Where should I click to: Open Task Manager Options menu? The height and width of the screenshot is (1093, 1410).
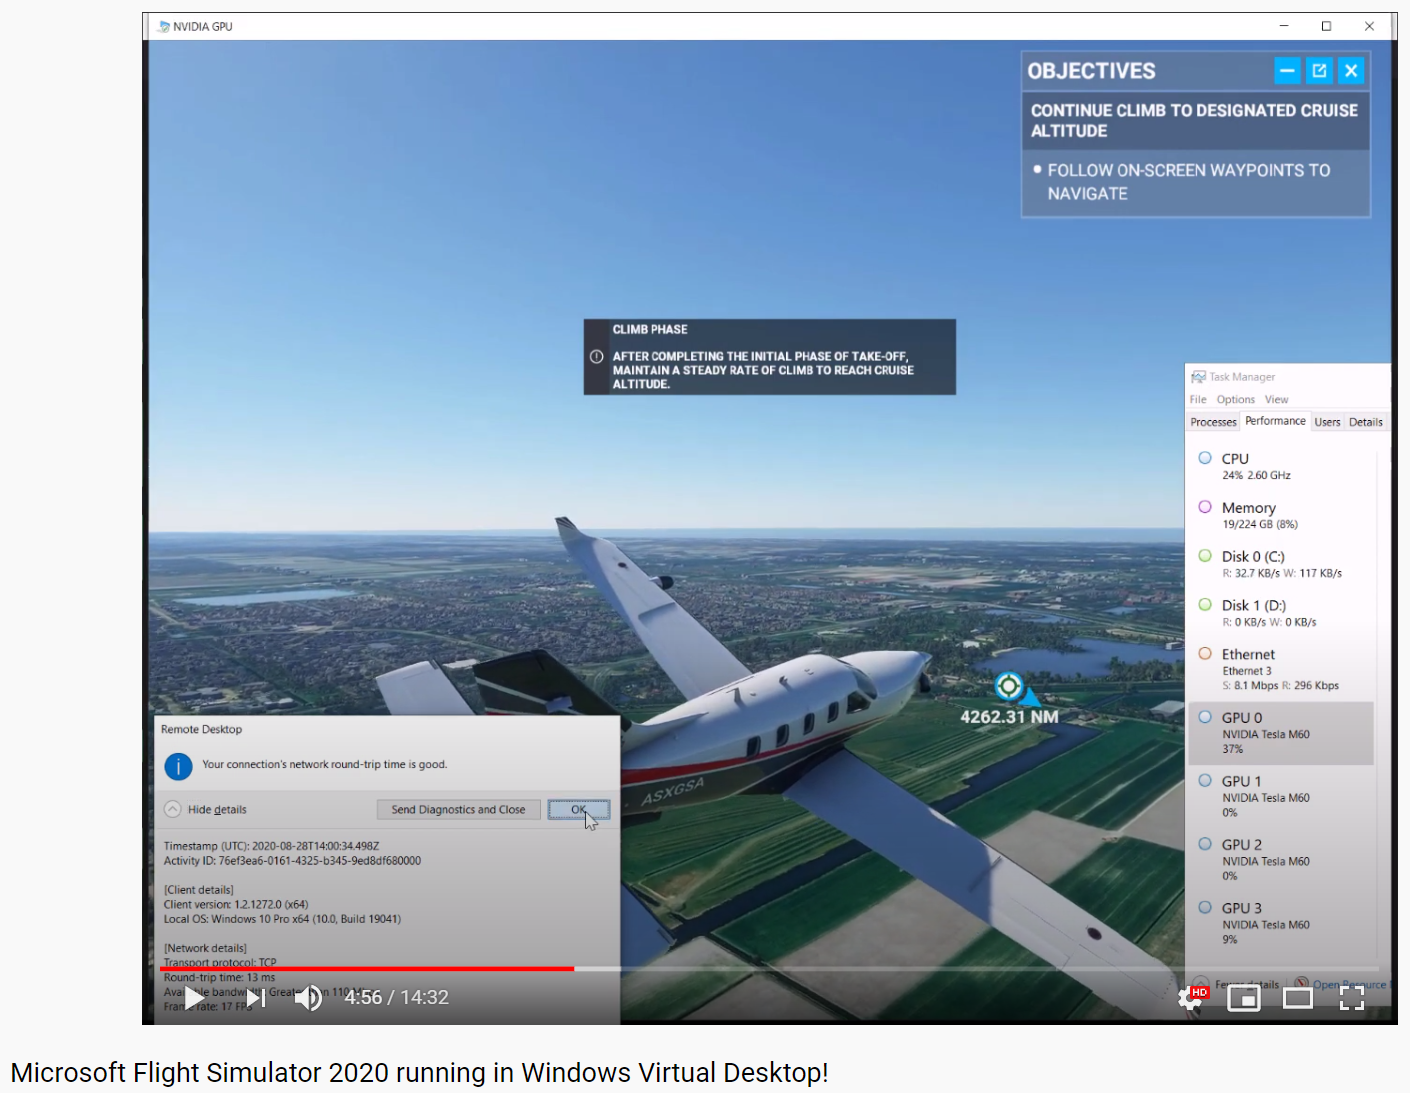1236,399
